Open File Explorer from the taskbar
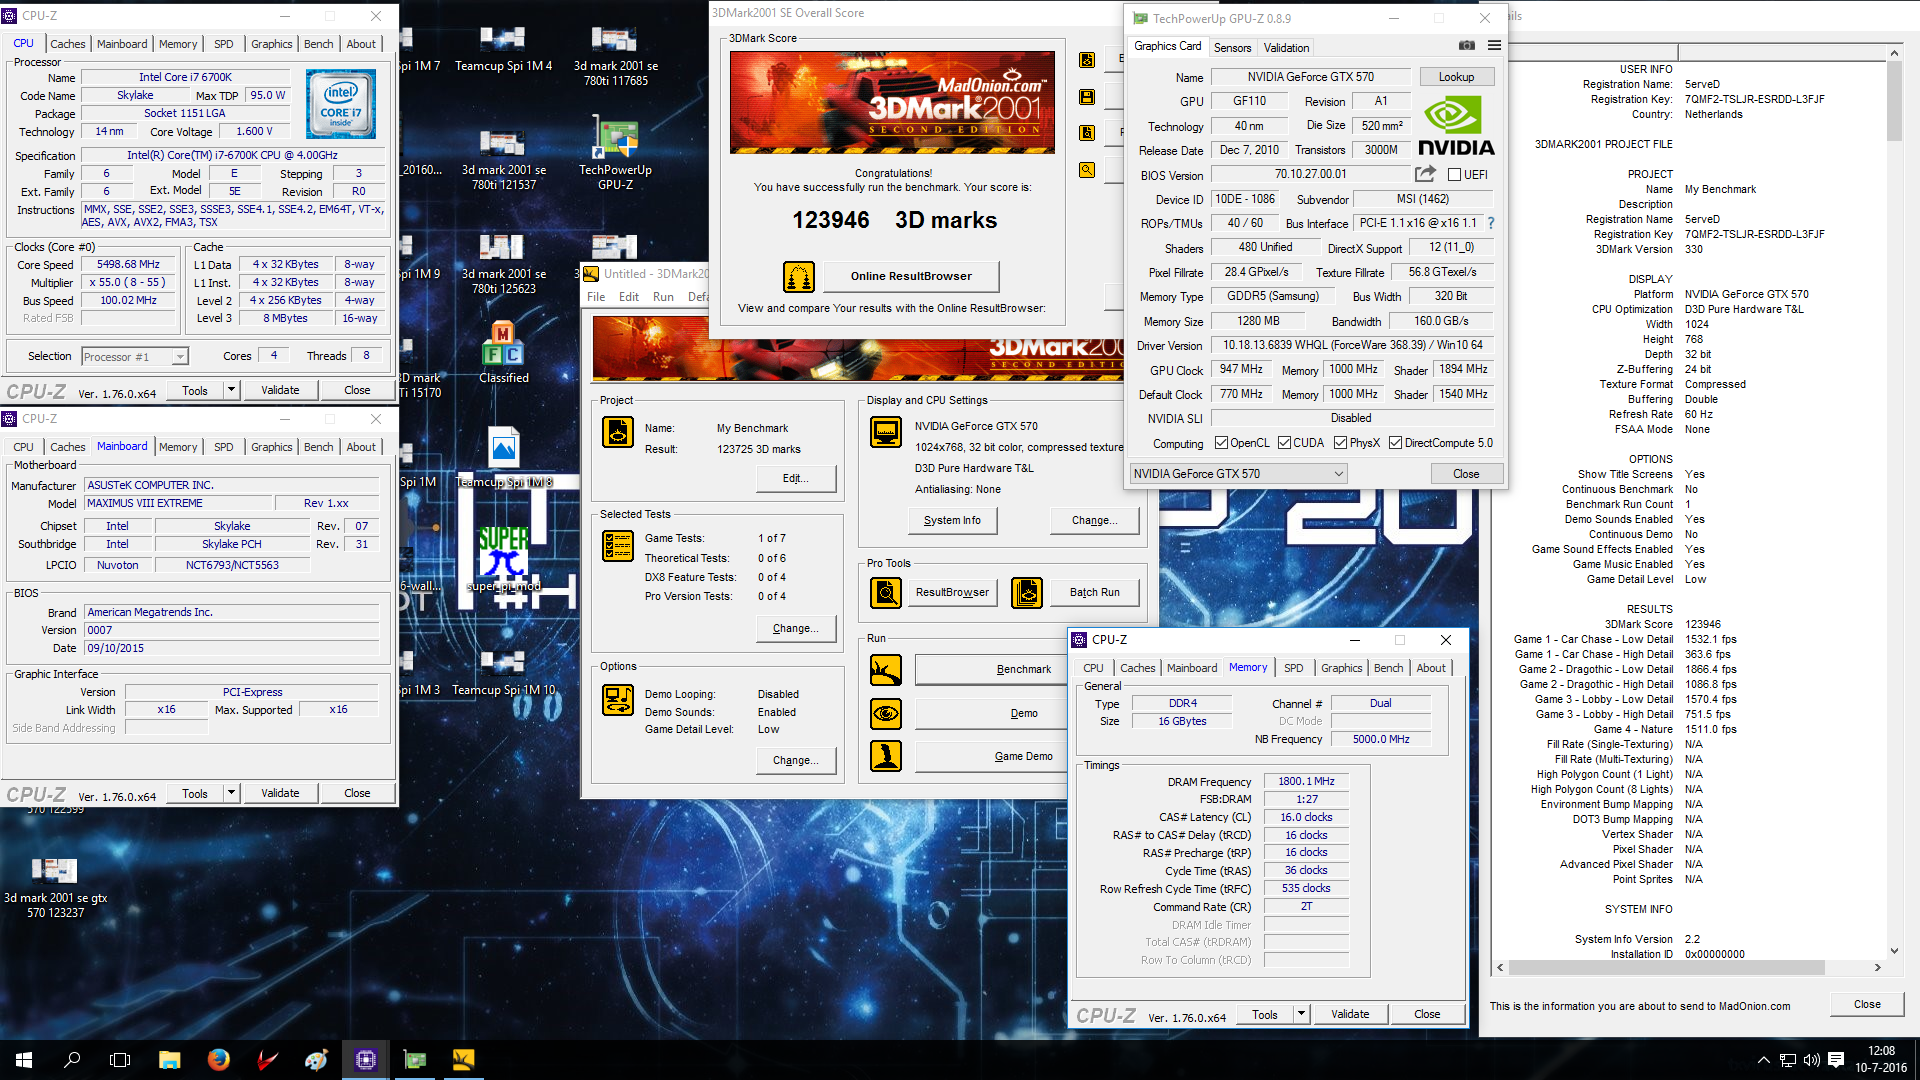1920x1080 pixels. [169, 1059]
